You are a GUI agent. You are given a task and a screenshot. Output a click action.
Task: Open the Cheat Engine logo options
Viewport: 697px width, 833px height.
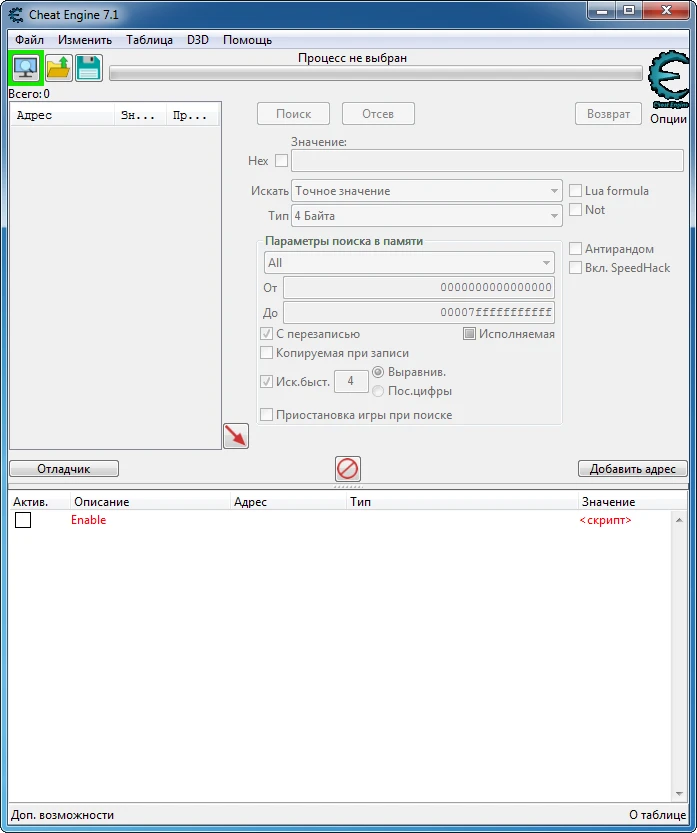pos(668,80)
